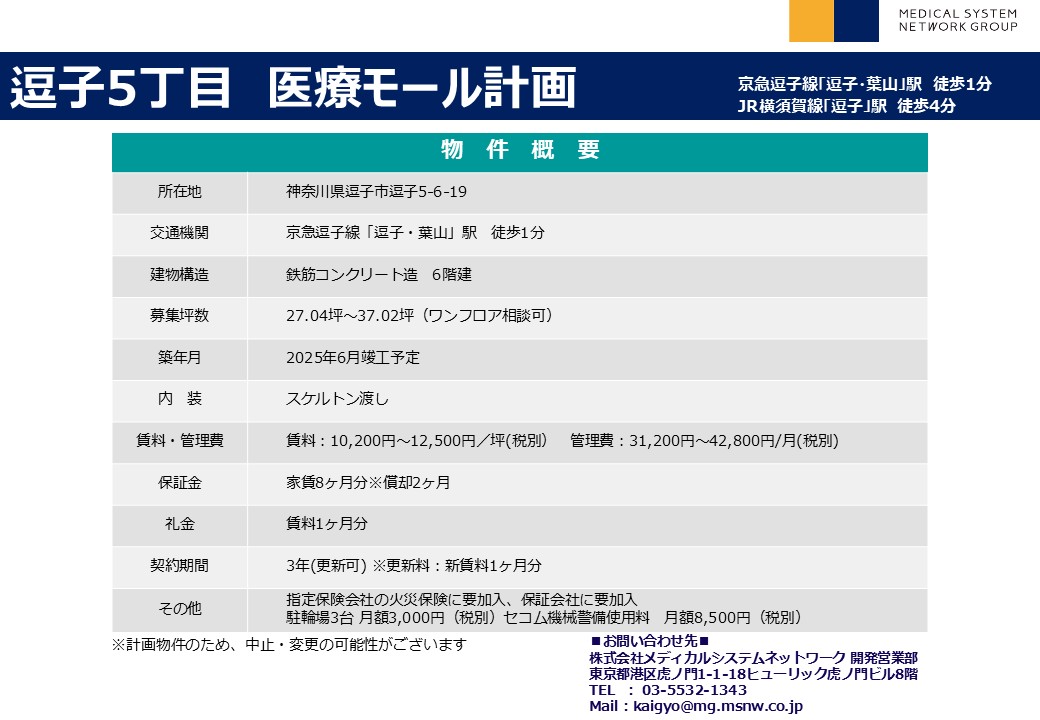Click the address '東京都港区虎ノ門1-1-18ヒューリック虎ノ門ビル8階'
Viewport: 1040px width, 720px height.
tap(753, 674)
